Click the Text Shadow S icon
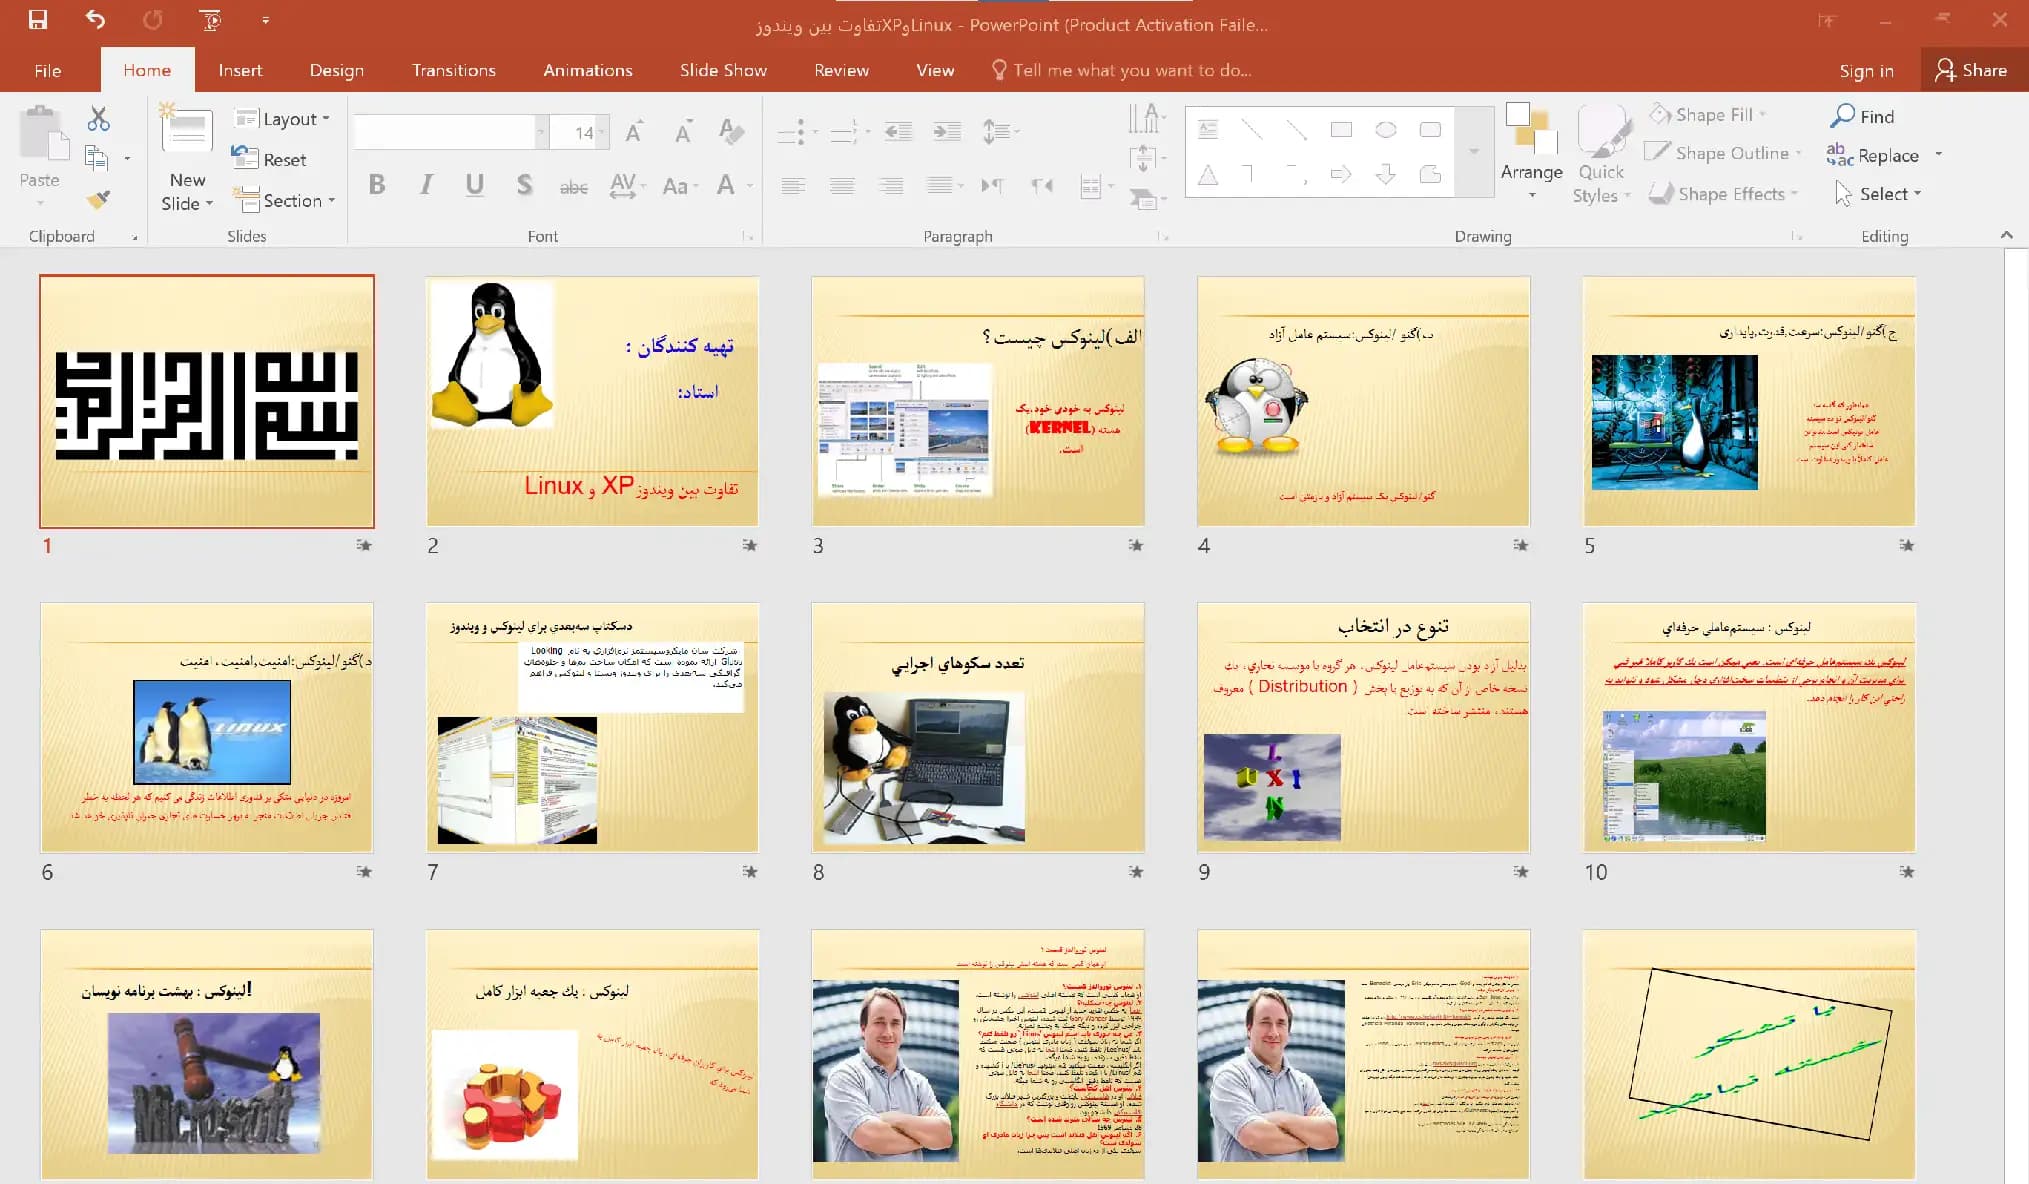Image resolution: width=2029 pixels, height=1184 pixels. (524, 185)
